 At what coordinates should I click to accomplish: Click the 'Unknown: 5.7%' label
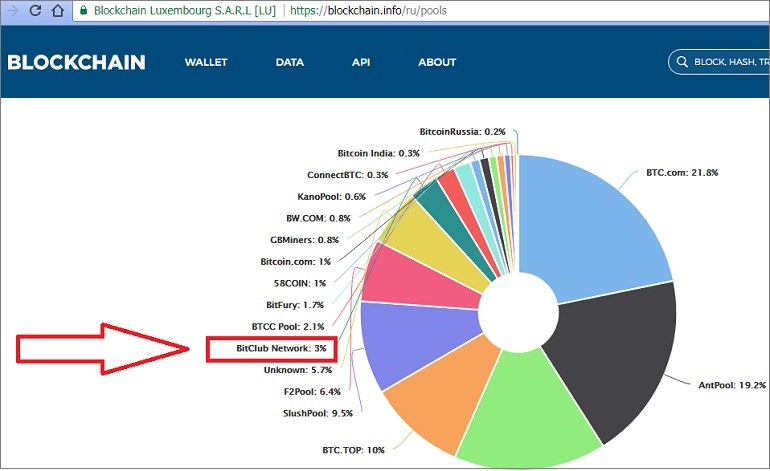(x=298, y=370)
